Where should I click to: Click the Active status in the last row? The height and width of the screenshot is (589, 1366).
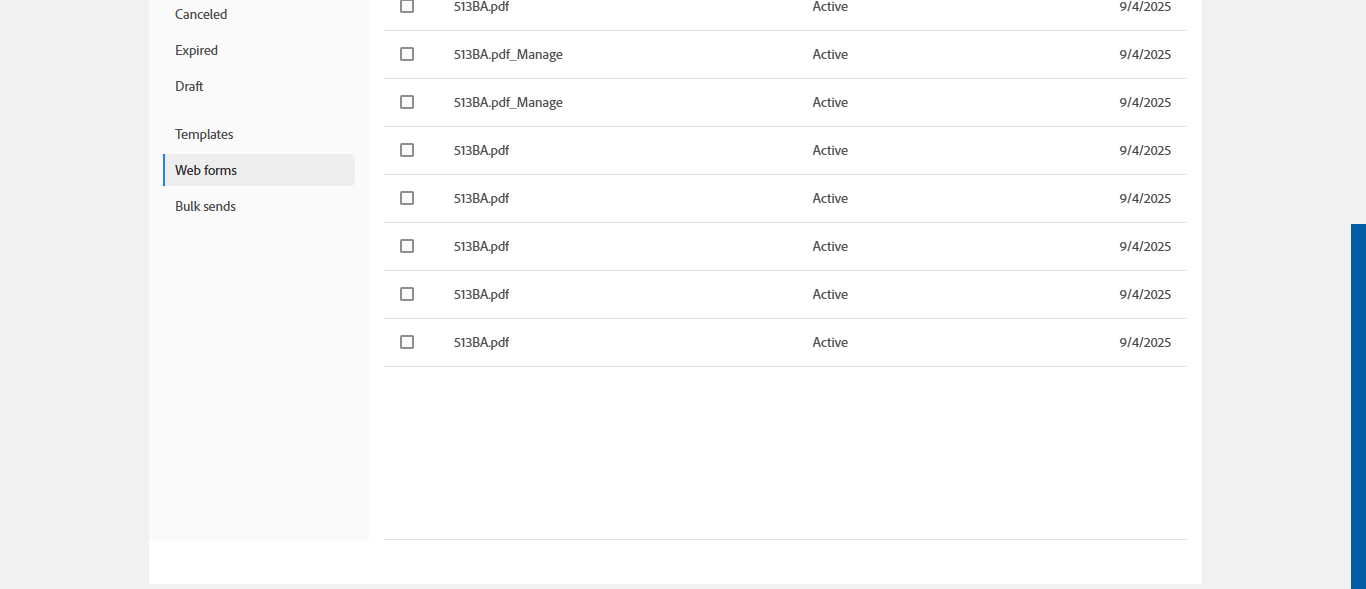coord(830,342)
